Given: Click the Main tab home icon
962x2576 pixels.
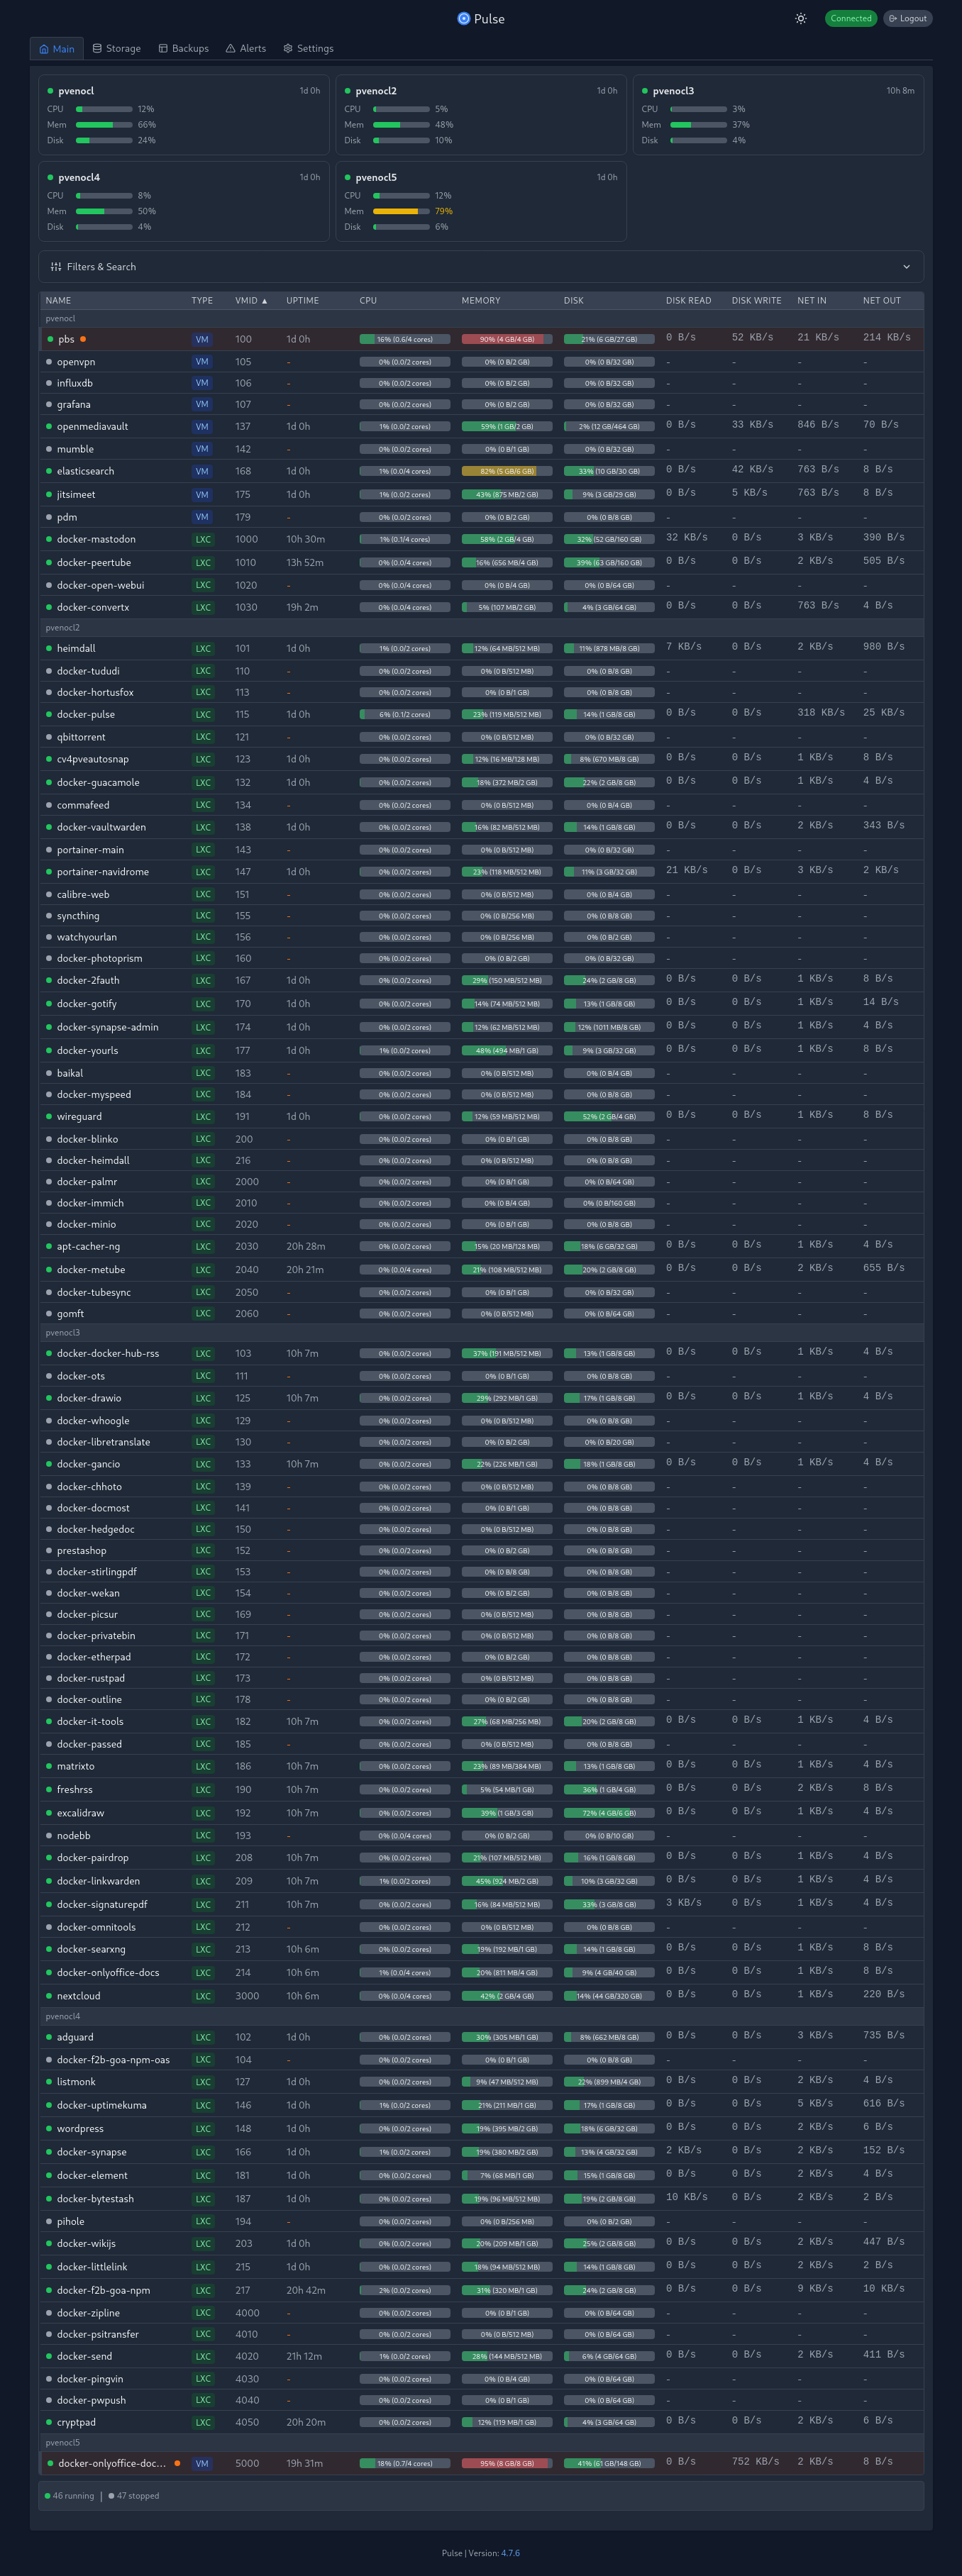Looking at the screenshot, I should [x=44, y=49].
